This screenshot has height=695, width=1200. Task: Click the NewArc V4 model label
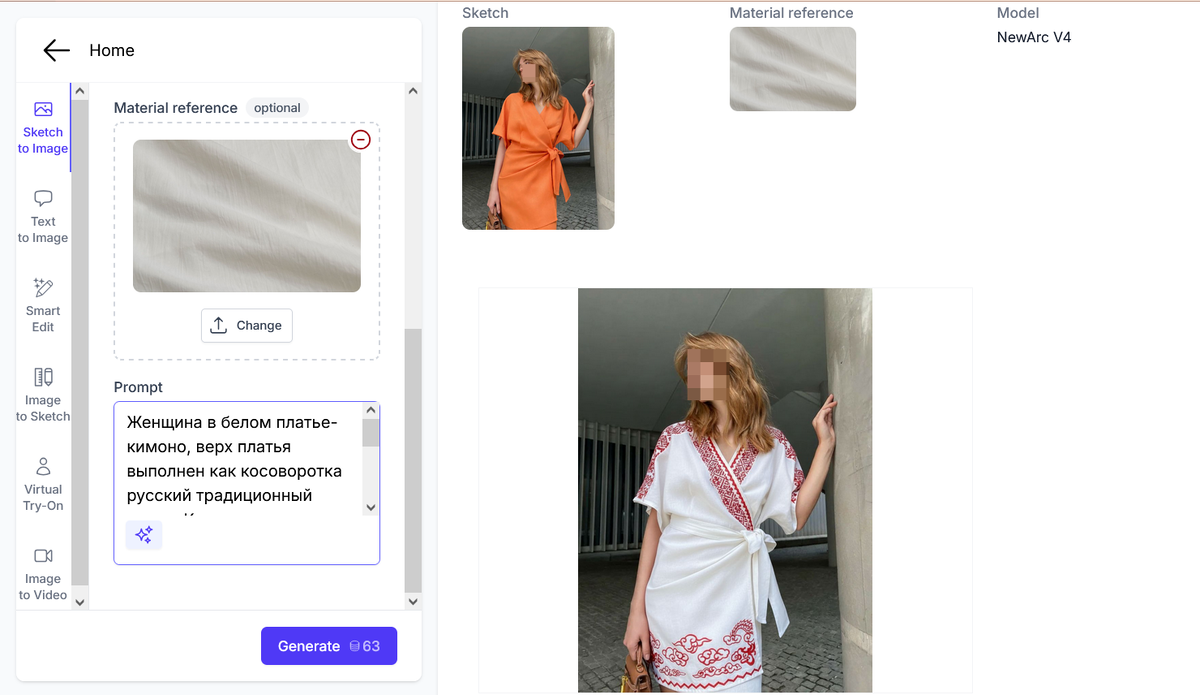pyautogui.click(x=1034, y=37)
